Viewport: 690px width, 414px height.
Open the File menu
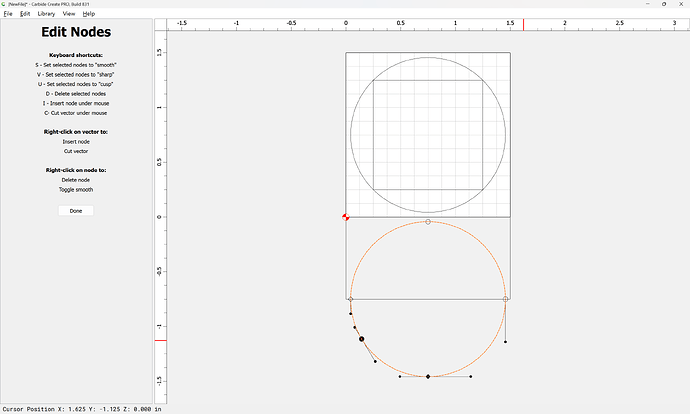[7, 14]
